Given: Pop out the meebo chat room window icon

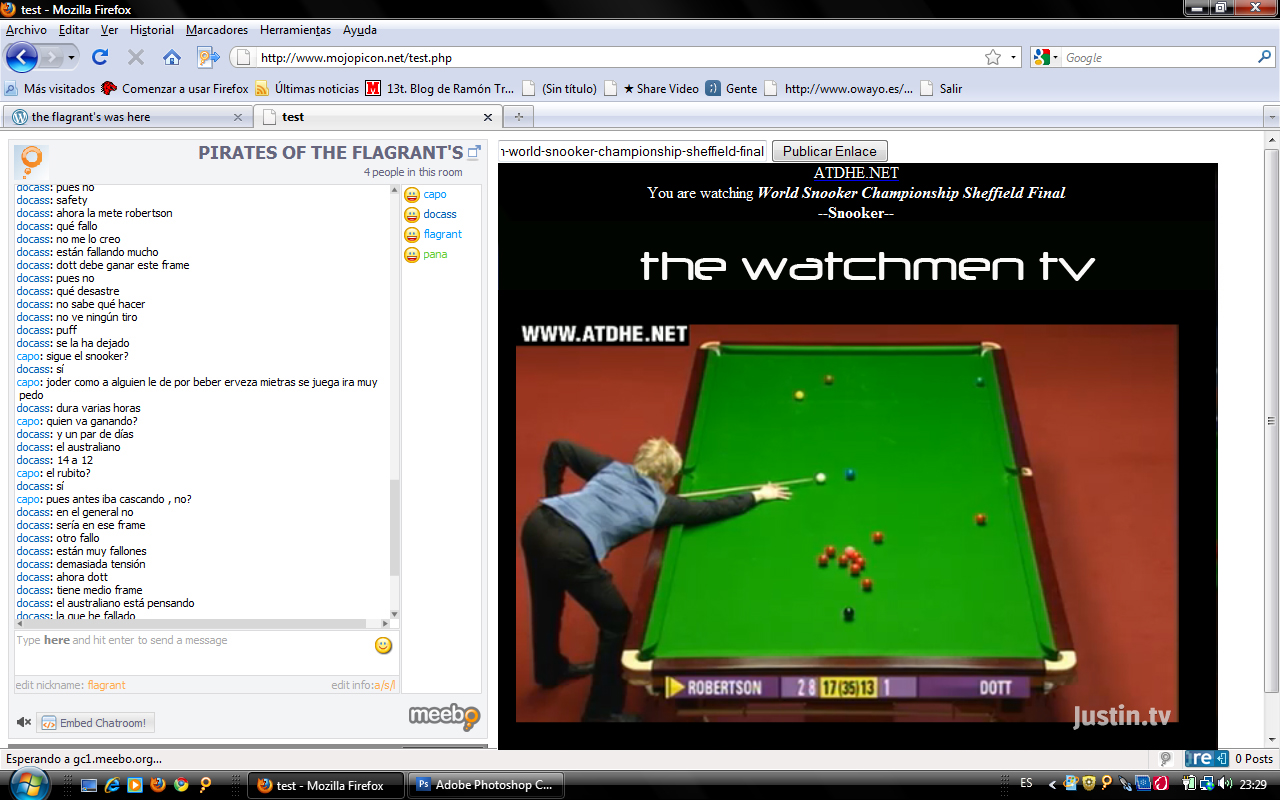Looking at the screenshot, I should tap(474, 153).
